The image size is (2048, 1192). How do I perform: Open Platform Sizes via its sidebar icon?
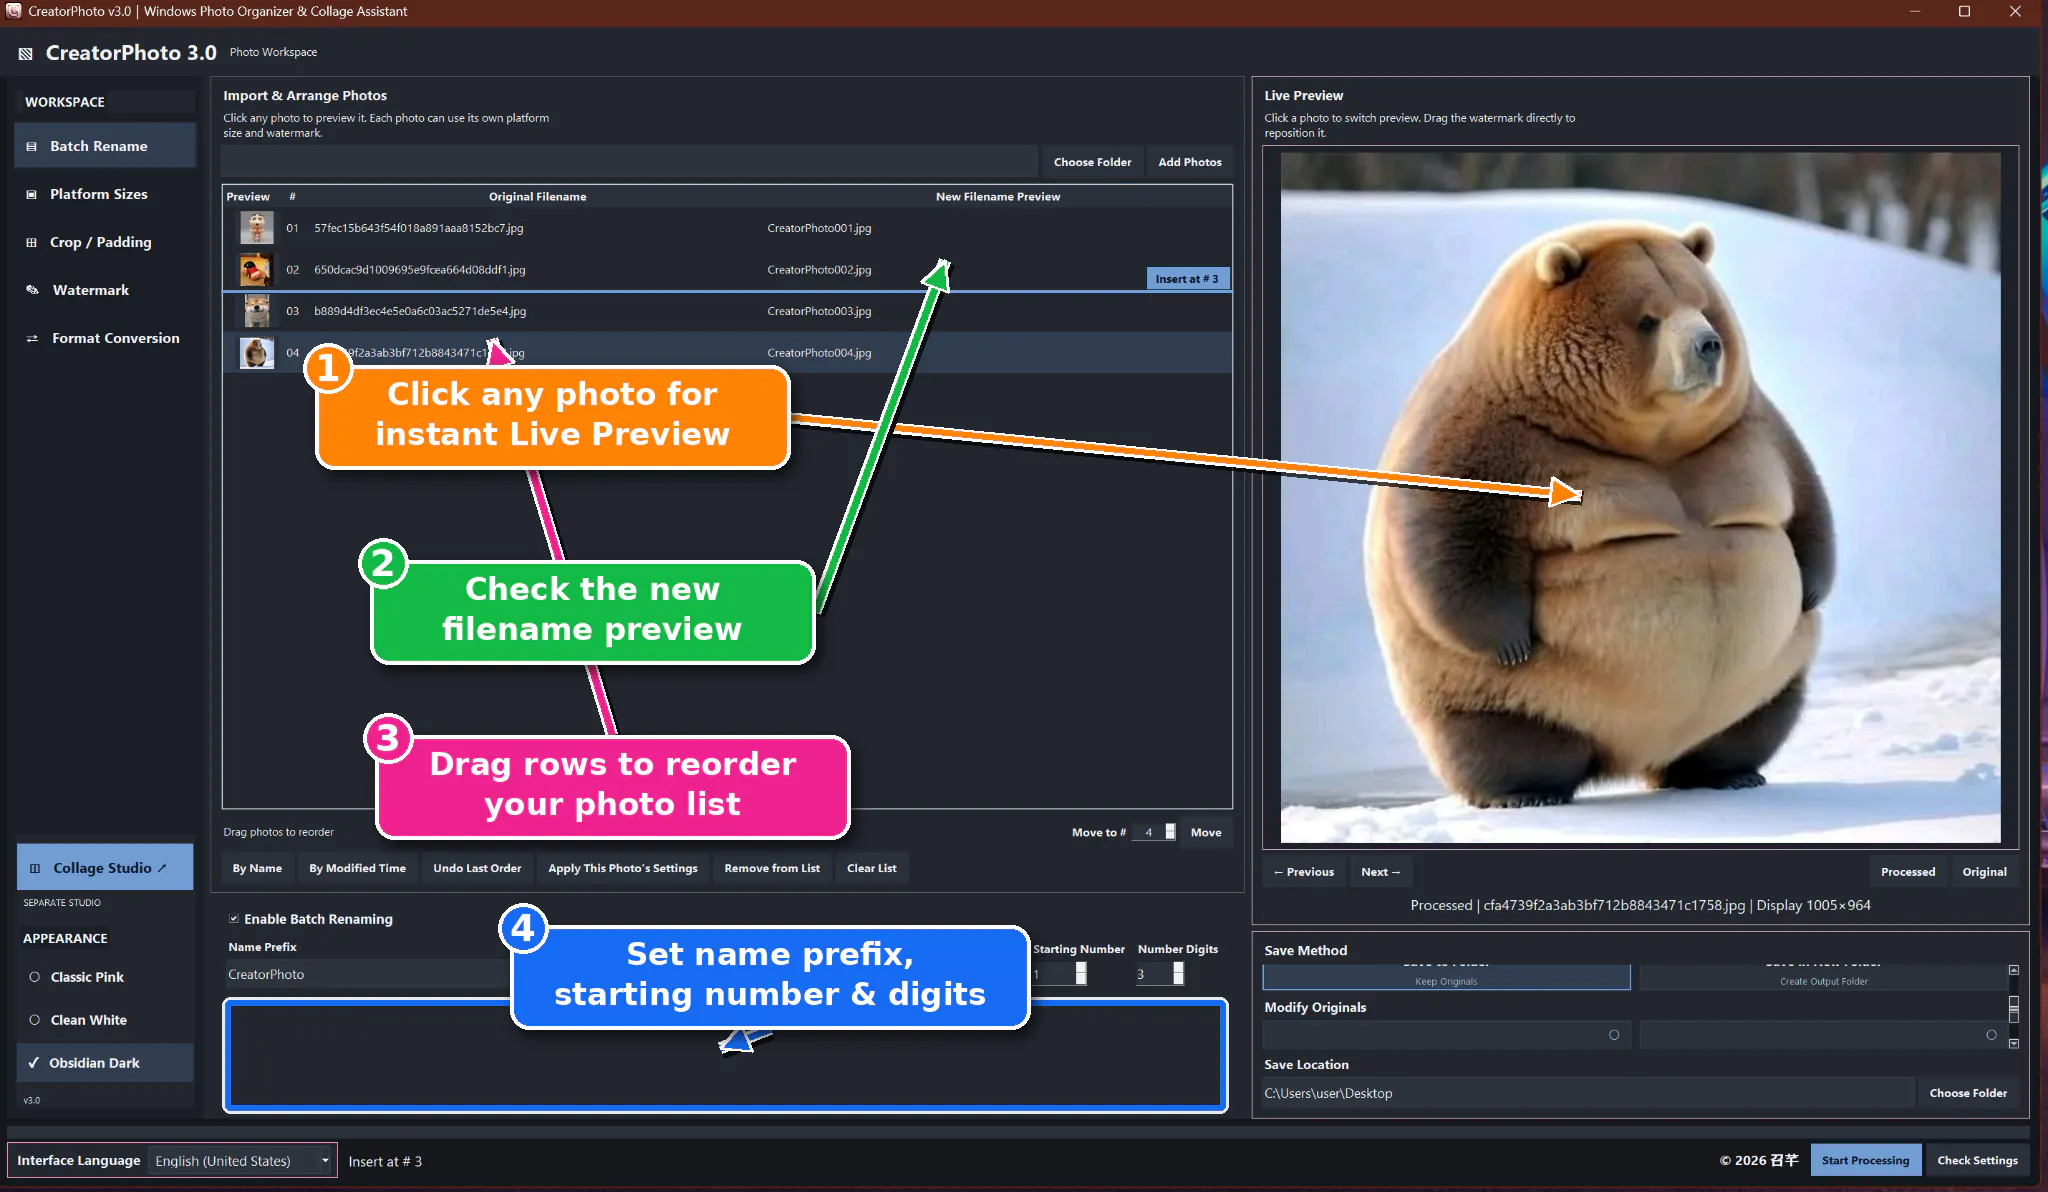pyautogui.click(x=31, y=194)
